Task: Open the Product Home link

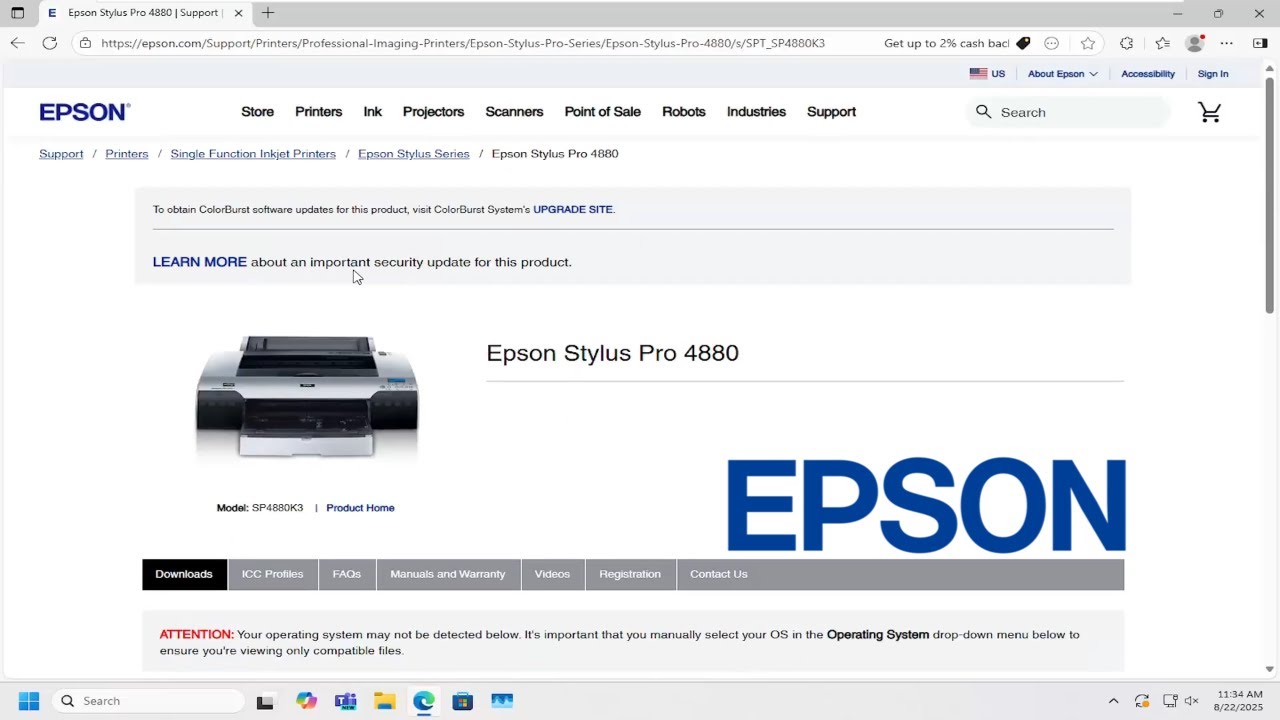Action: pyautogui.click(x=360, y=508)
